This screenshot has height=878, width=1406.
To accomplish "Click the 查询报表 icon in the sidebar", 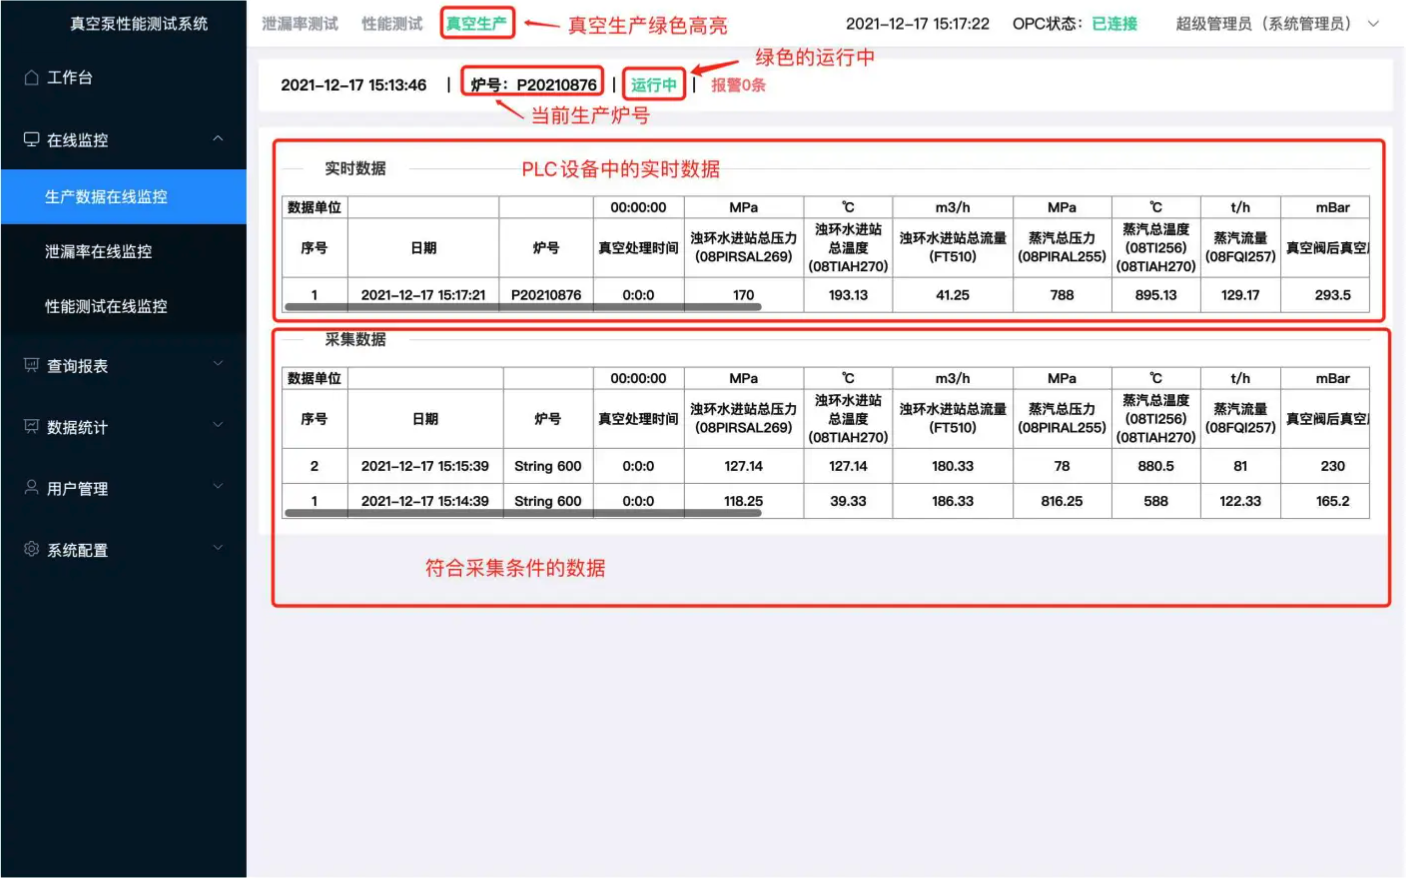I will pyautogui.click(x=31, y=365).
